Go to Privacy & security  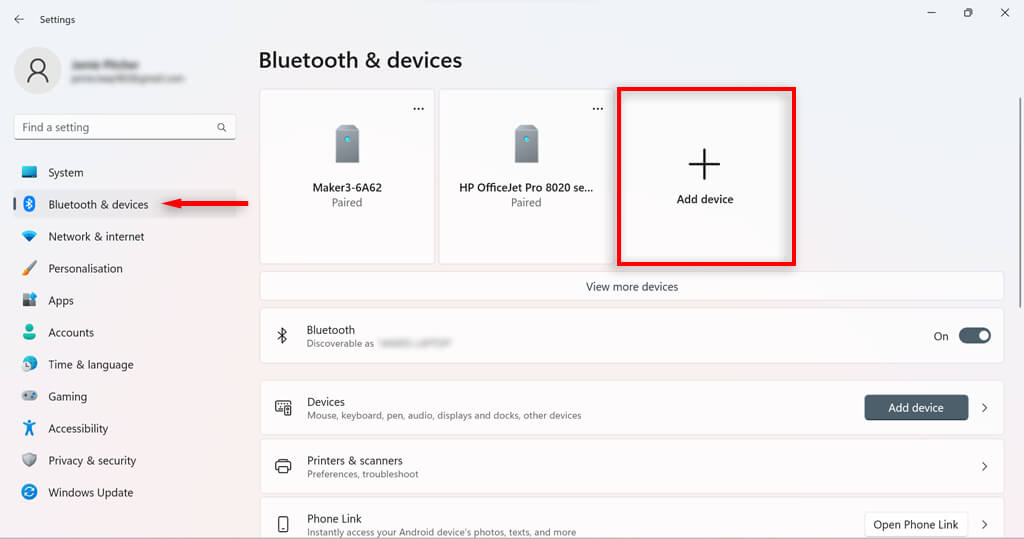pyautogui.click(x=92, y=461)
